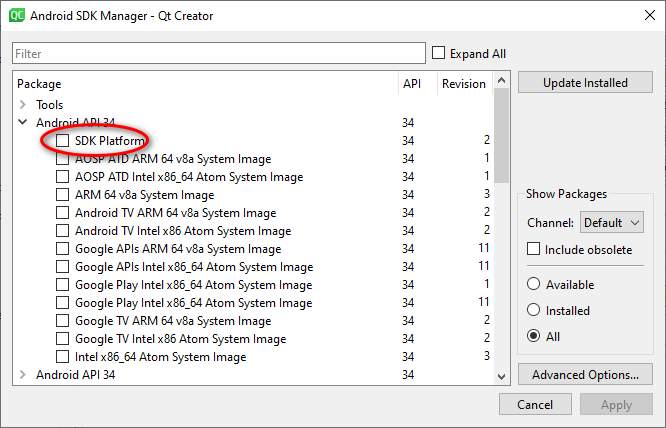Click into the Filter text field

[219, 54]
